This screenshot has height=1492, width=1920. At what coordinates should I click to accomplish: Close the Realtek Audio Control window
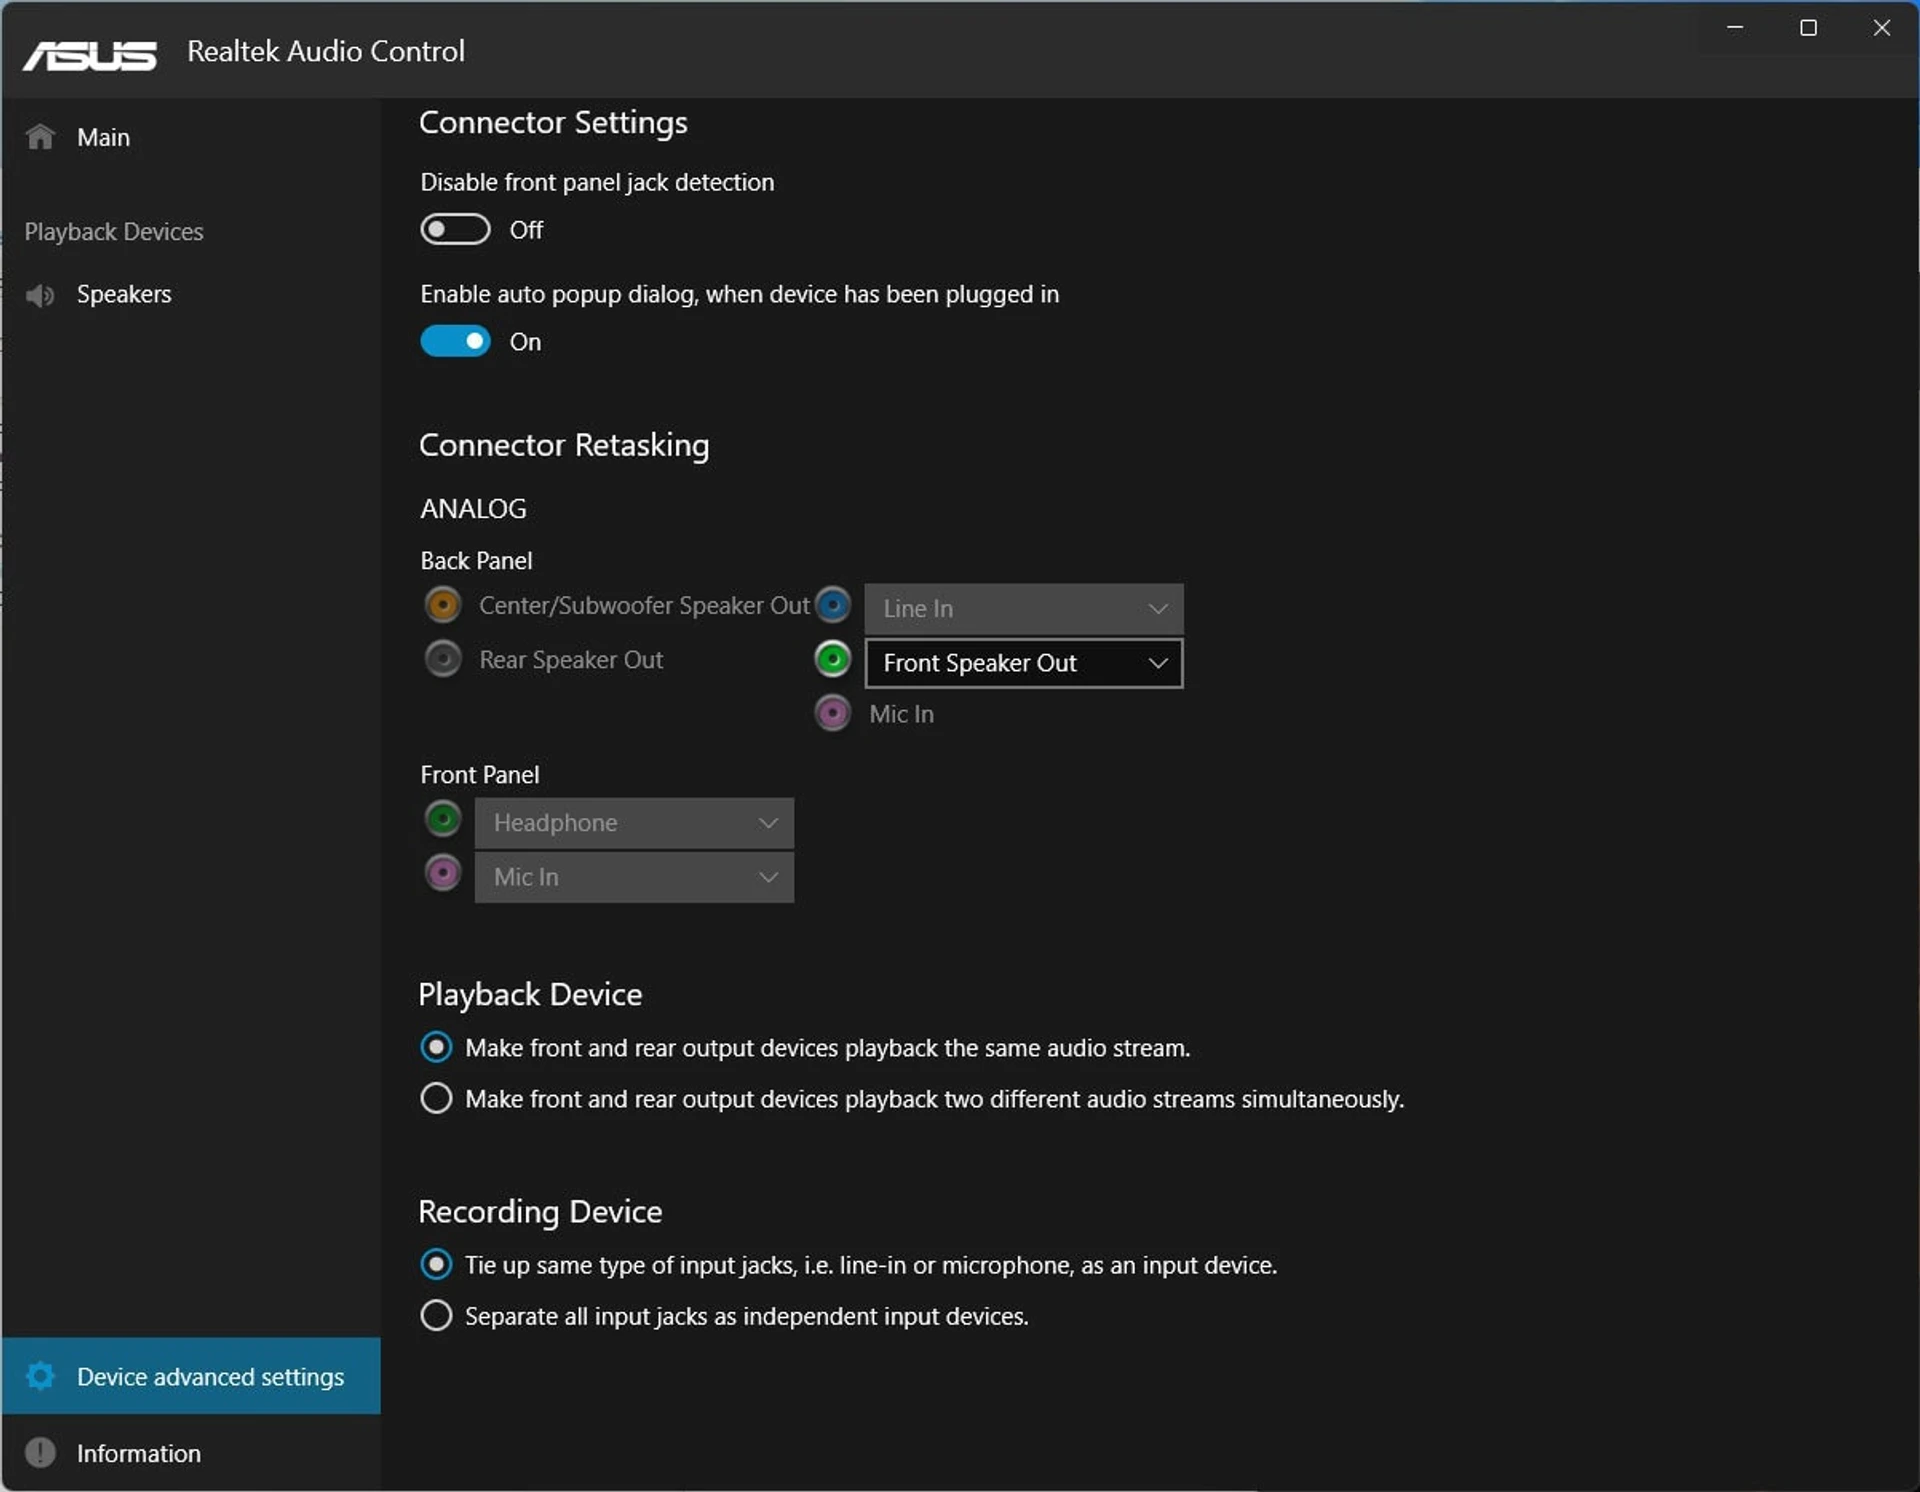pos(1881,28)
